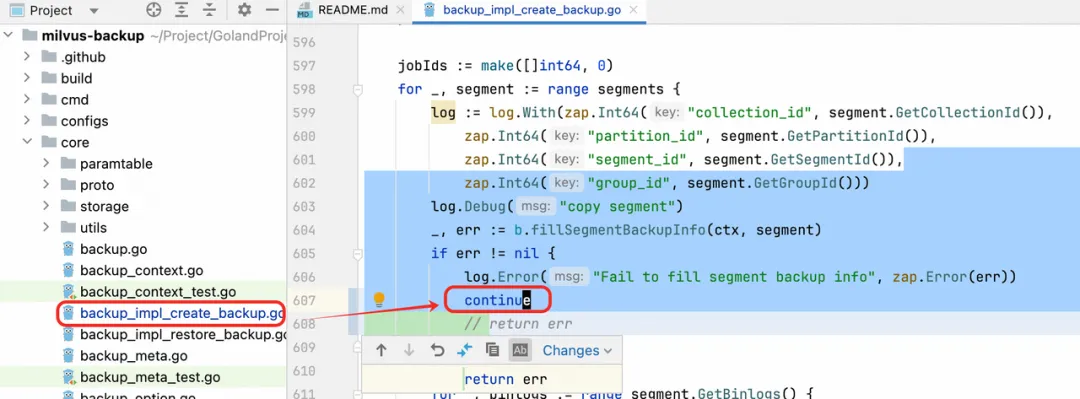This screenshot has height=399, width=1080.
Task: Click the .github folder icon
Action: (49, 57)
